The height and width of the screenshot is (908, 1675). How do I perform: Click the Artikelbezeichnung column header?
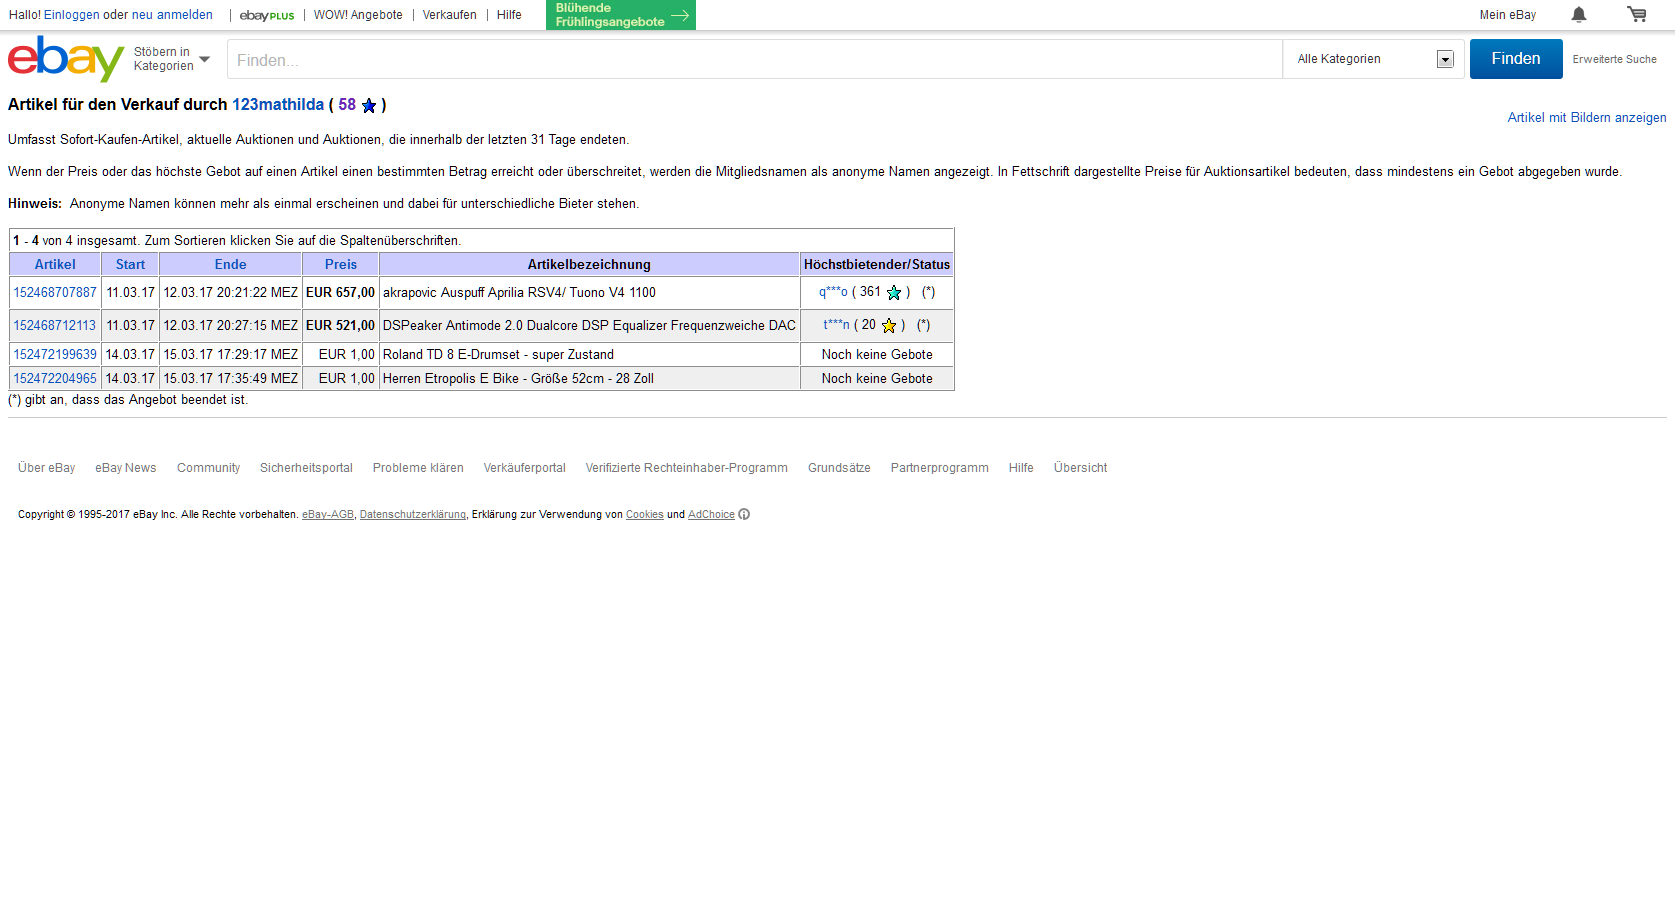[589, 265]
